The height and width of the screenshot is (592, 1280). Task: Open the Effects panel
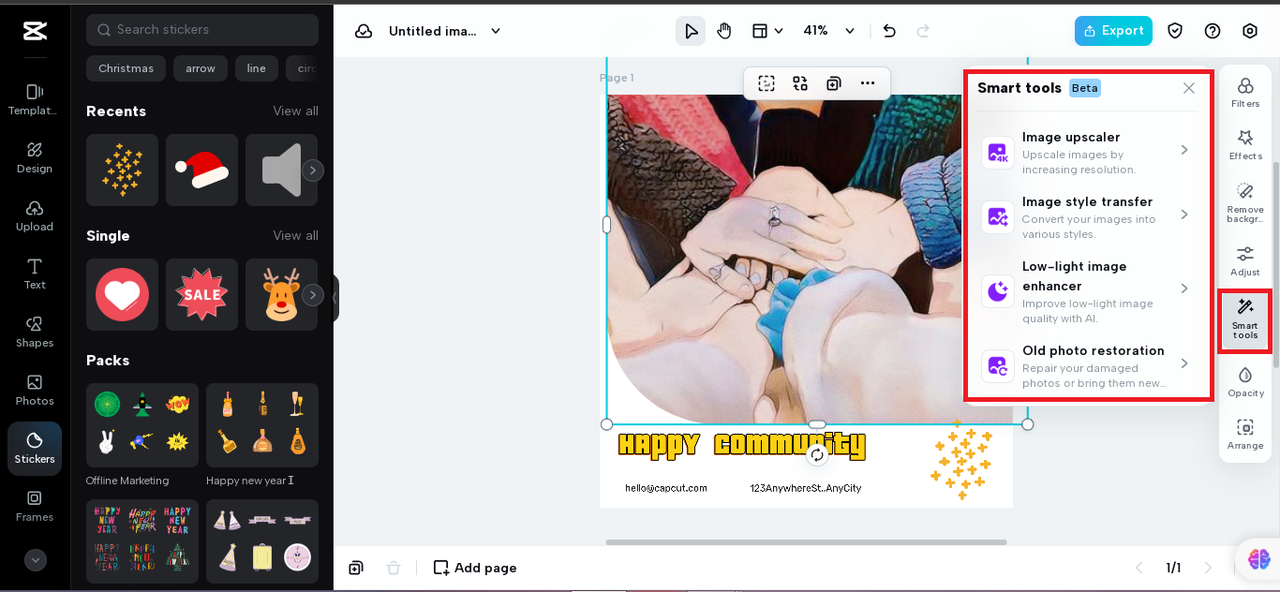(x=1245, y=144)
